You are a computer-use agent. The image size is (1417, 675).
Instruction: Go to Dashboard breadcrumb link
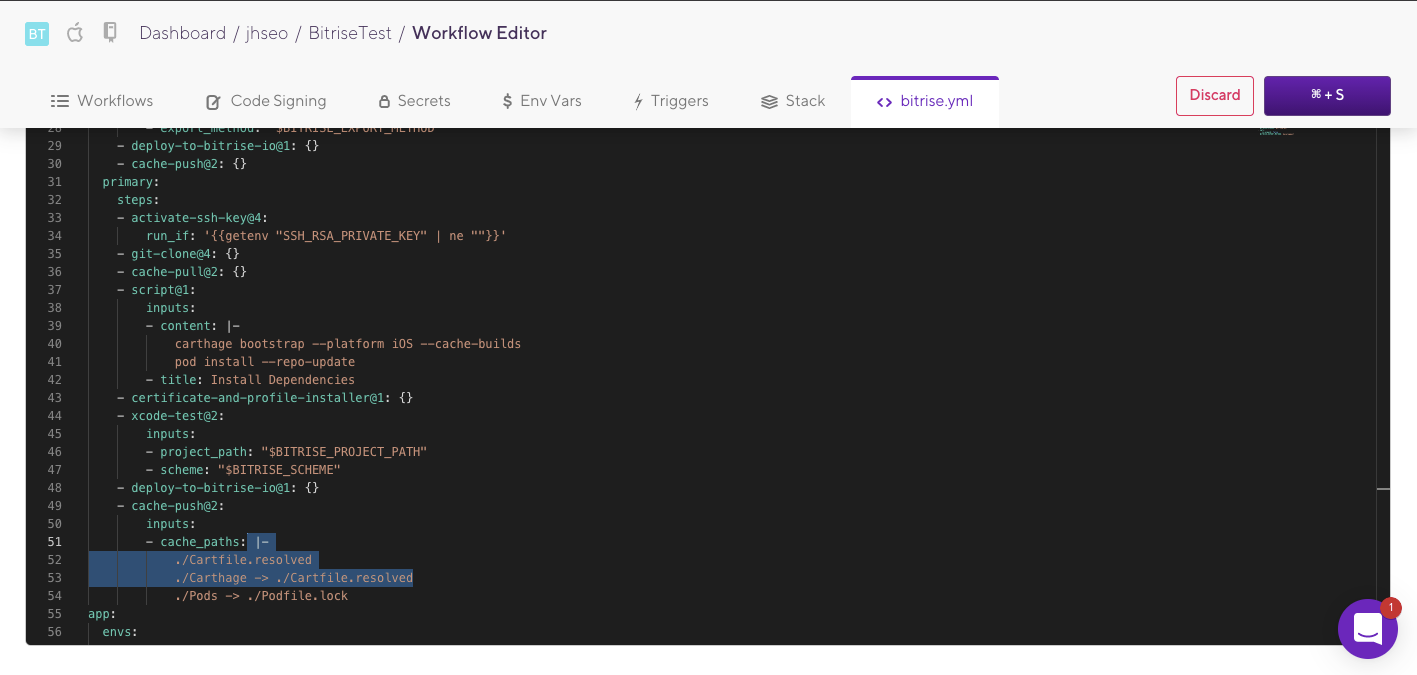pos(183,33)
